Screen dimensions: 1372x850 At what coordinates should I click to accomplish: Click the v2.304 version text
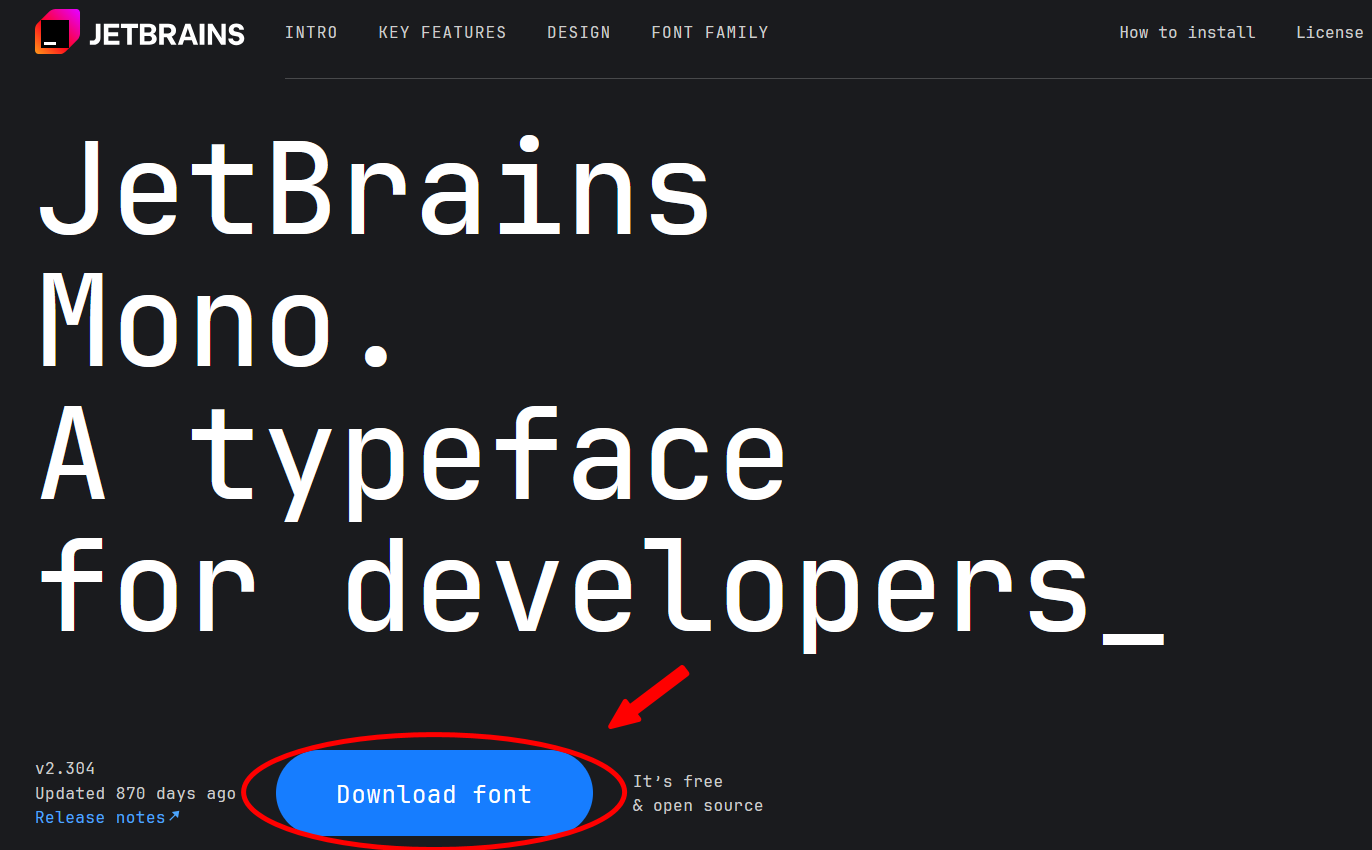[65, 769]
